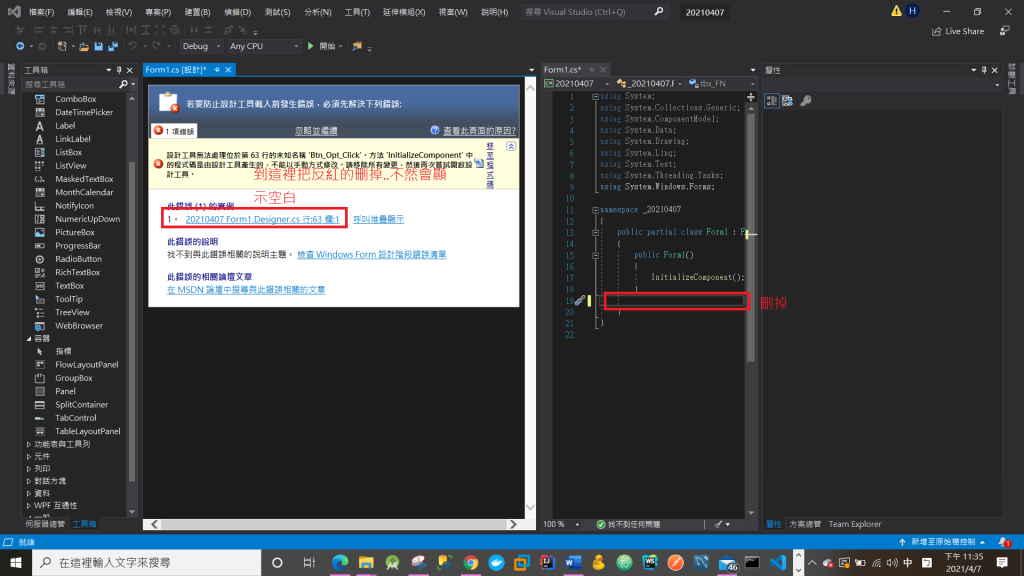The height and width of the screenshot is (576, 1024).
Task: Open the 檔案(F) menu
Action: tap(41, 12)
